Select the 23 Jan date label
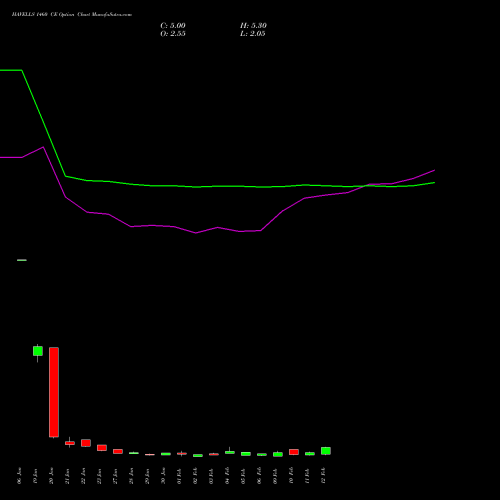Viewport: 500px width, 500px height. coord(99,476)
